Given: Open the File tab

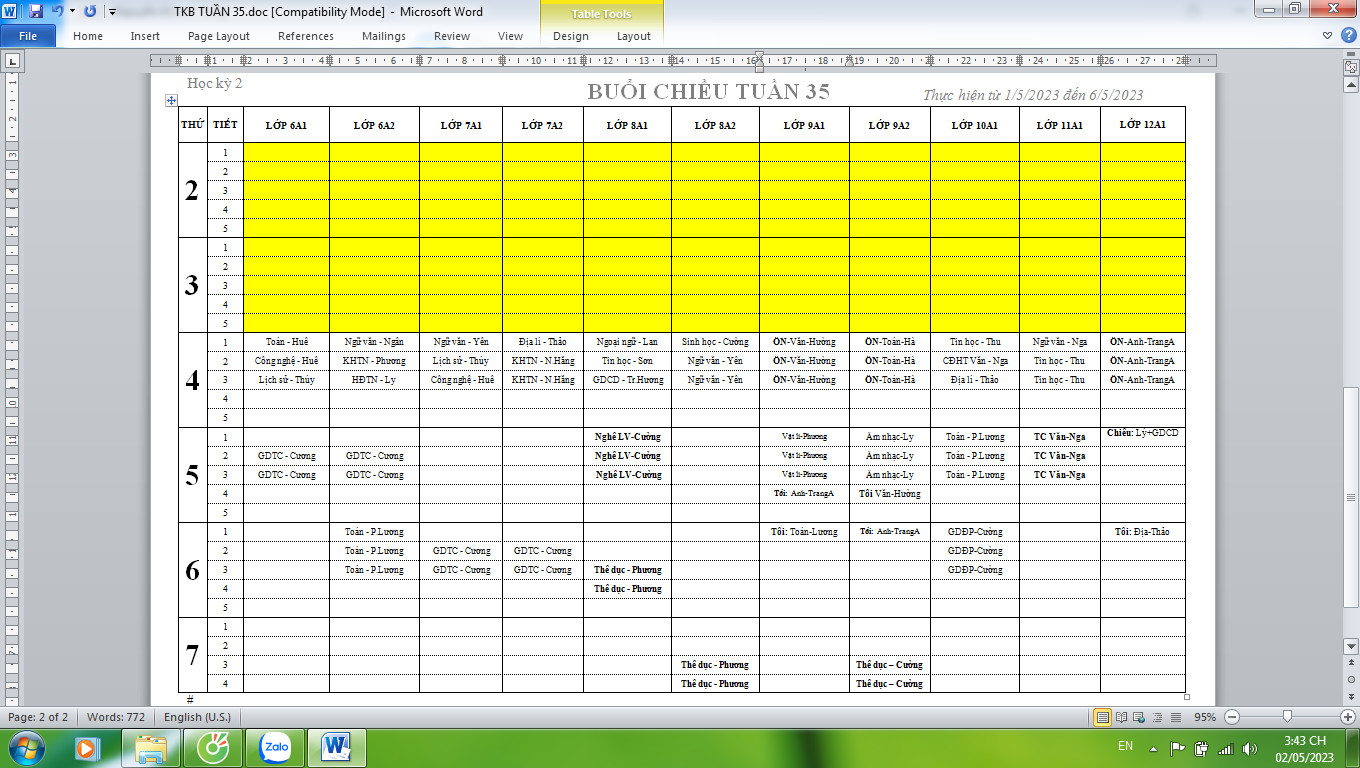Looking at the screenshot, I should pos(28,36).
